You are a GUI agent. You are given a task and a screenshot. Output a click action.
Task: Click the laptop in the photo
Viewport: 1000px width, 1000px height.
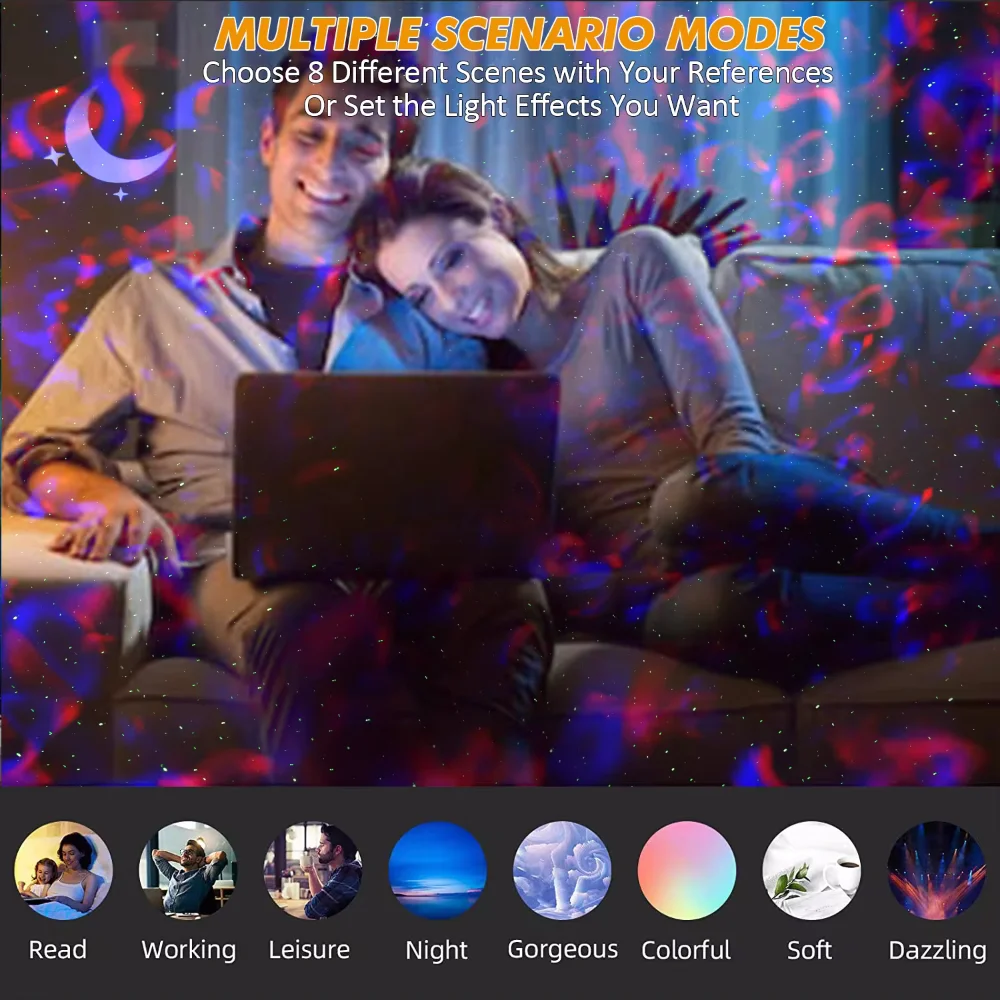click(x=397, y=475)
